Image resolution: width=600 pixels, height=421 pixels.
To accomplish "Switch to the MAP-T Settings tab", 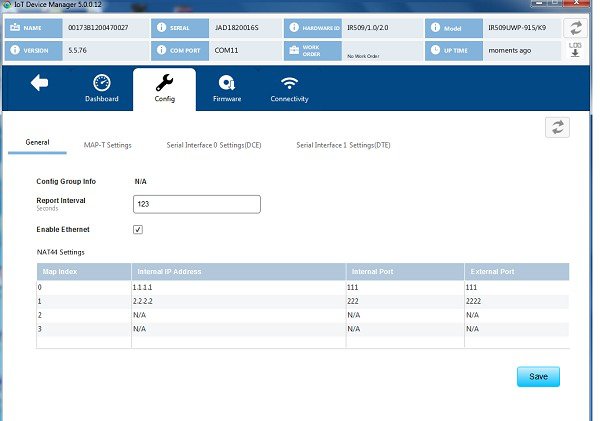I will coord(108,145).
